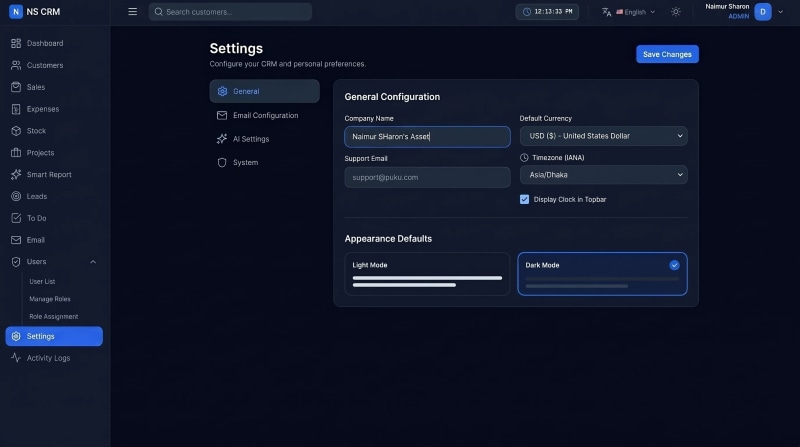Screen dimensions: 800x447
Task: Click the Expenses receipt icon
Action: pos(16,109)
